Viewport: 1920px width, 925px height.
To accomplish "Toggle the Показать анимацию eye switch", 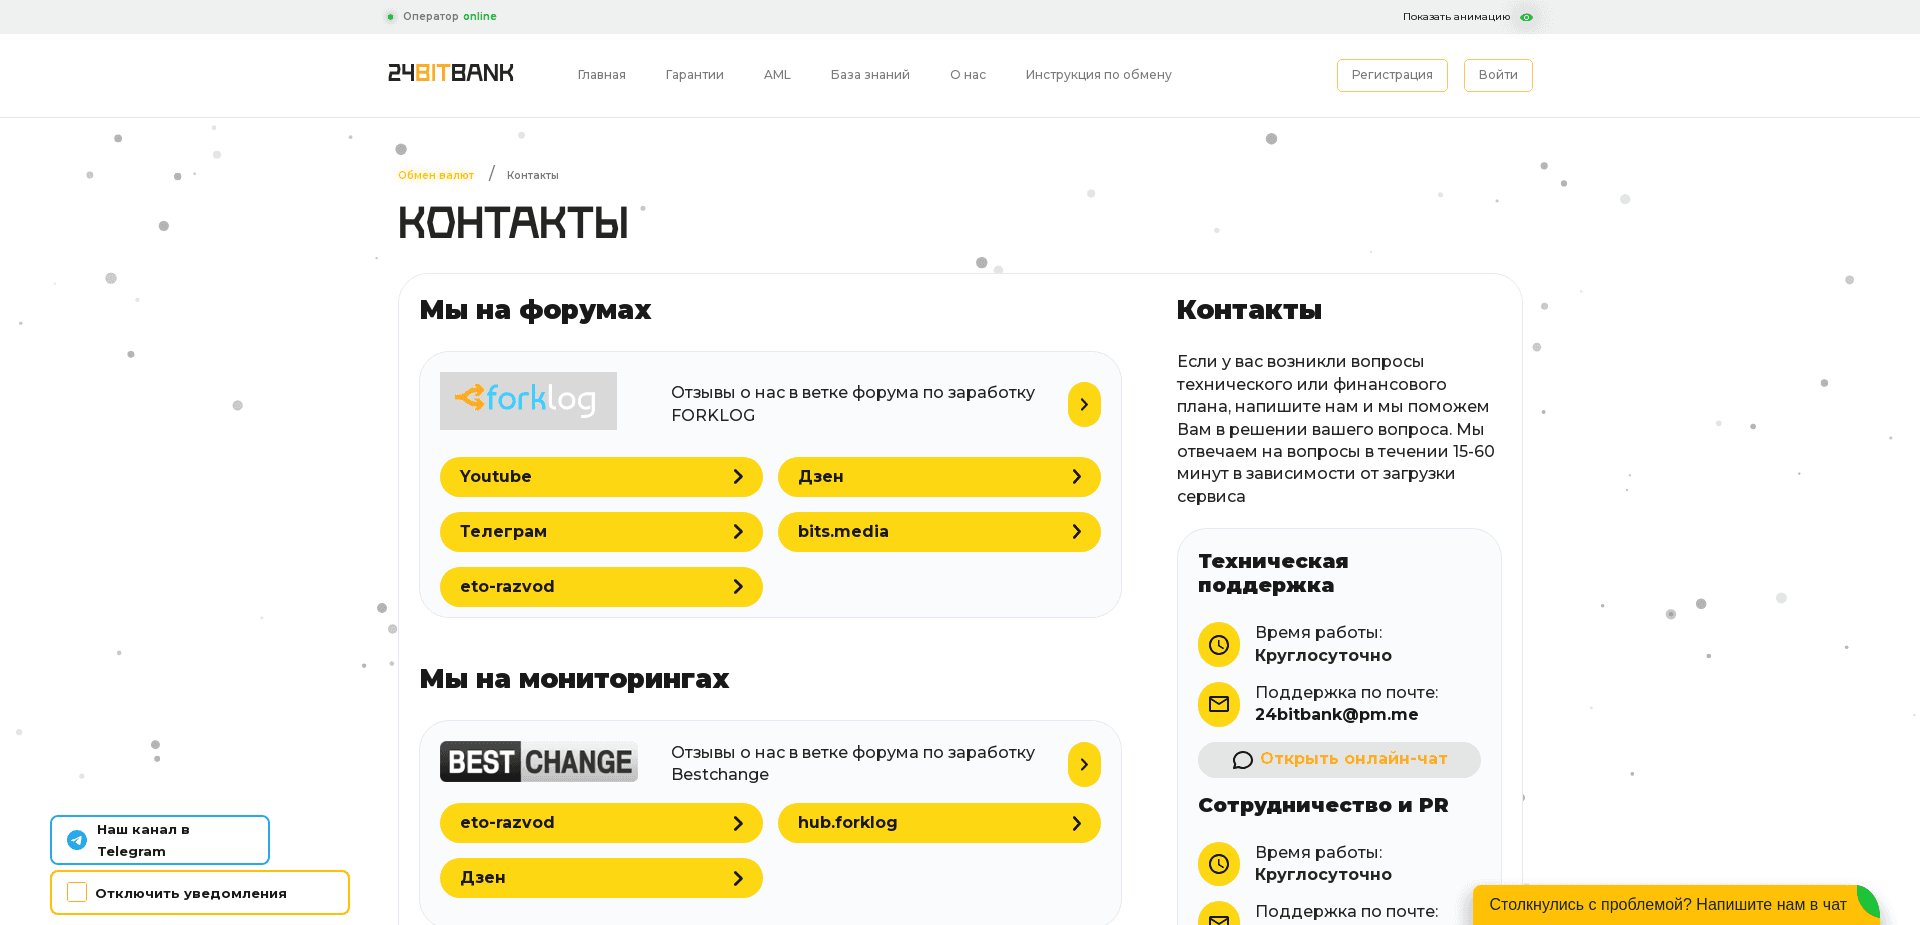I will [x=1526, y=17].
